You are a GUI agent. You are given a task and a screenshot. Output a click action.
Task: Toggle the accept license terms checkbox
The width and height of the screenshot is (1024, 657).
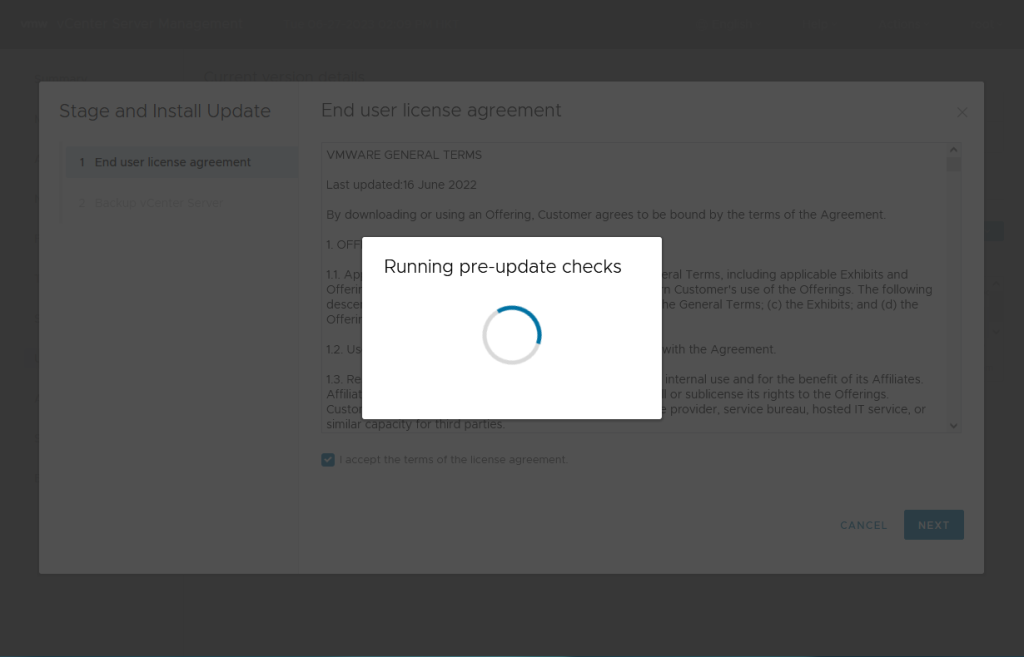(328, 460)
